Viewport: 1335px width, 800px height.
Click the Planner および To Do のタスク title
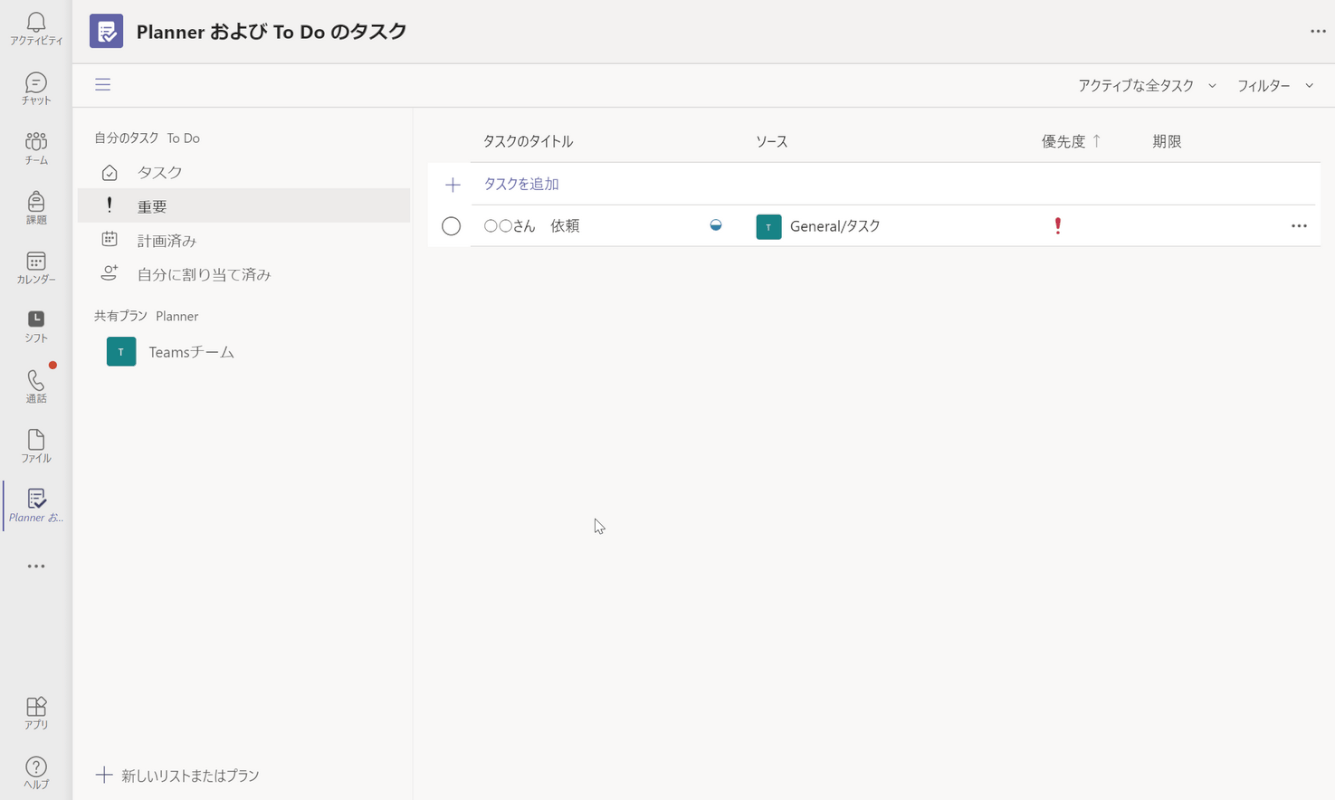pos(271,31)
